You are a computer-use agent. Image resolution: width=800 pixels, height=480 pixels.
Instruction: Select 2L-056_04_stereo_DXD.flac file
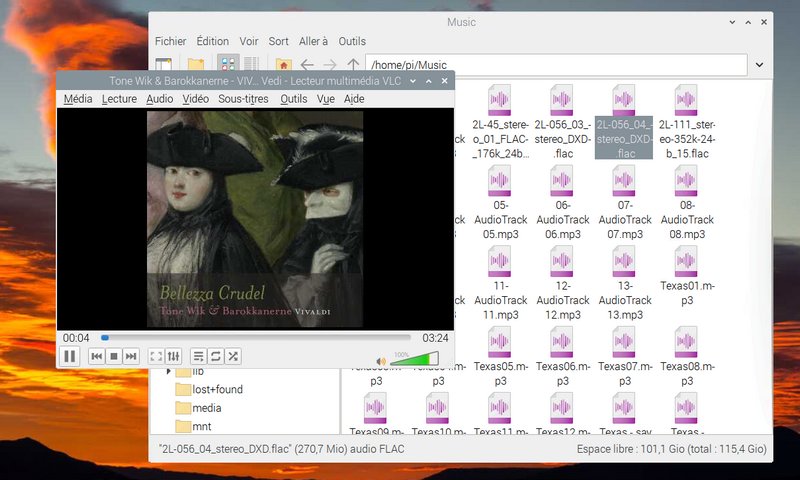(x=624, y=122)
